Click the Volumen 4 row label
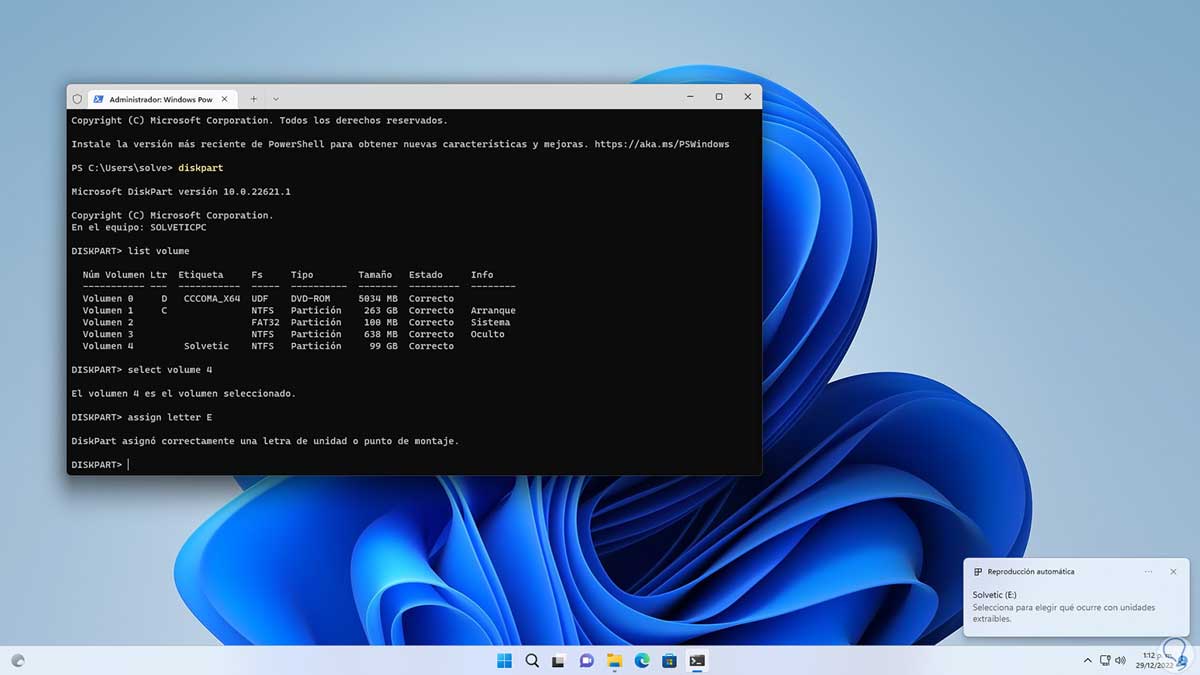 [x=108, y=346]
